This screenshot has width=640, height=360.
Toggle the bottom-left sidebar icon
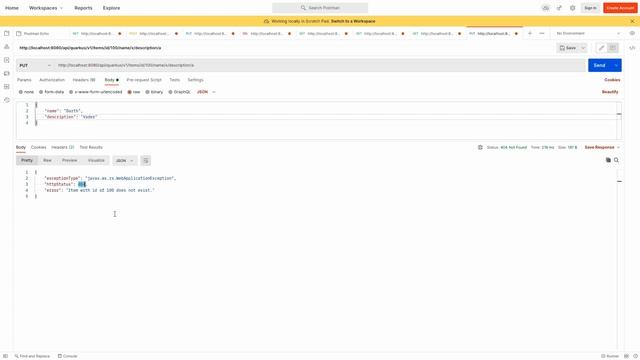point(5,356)
